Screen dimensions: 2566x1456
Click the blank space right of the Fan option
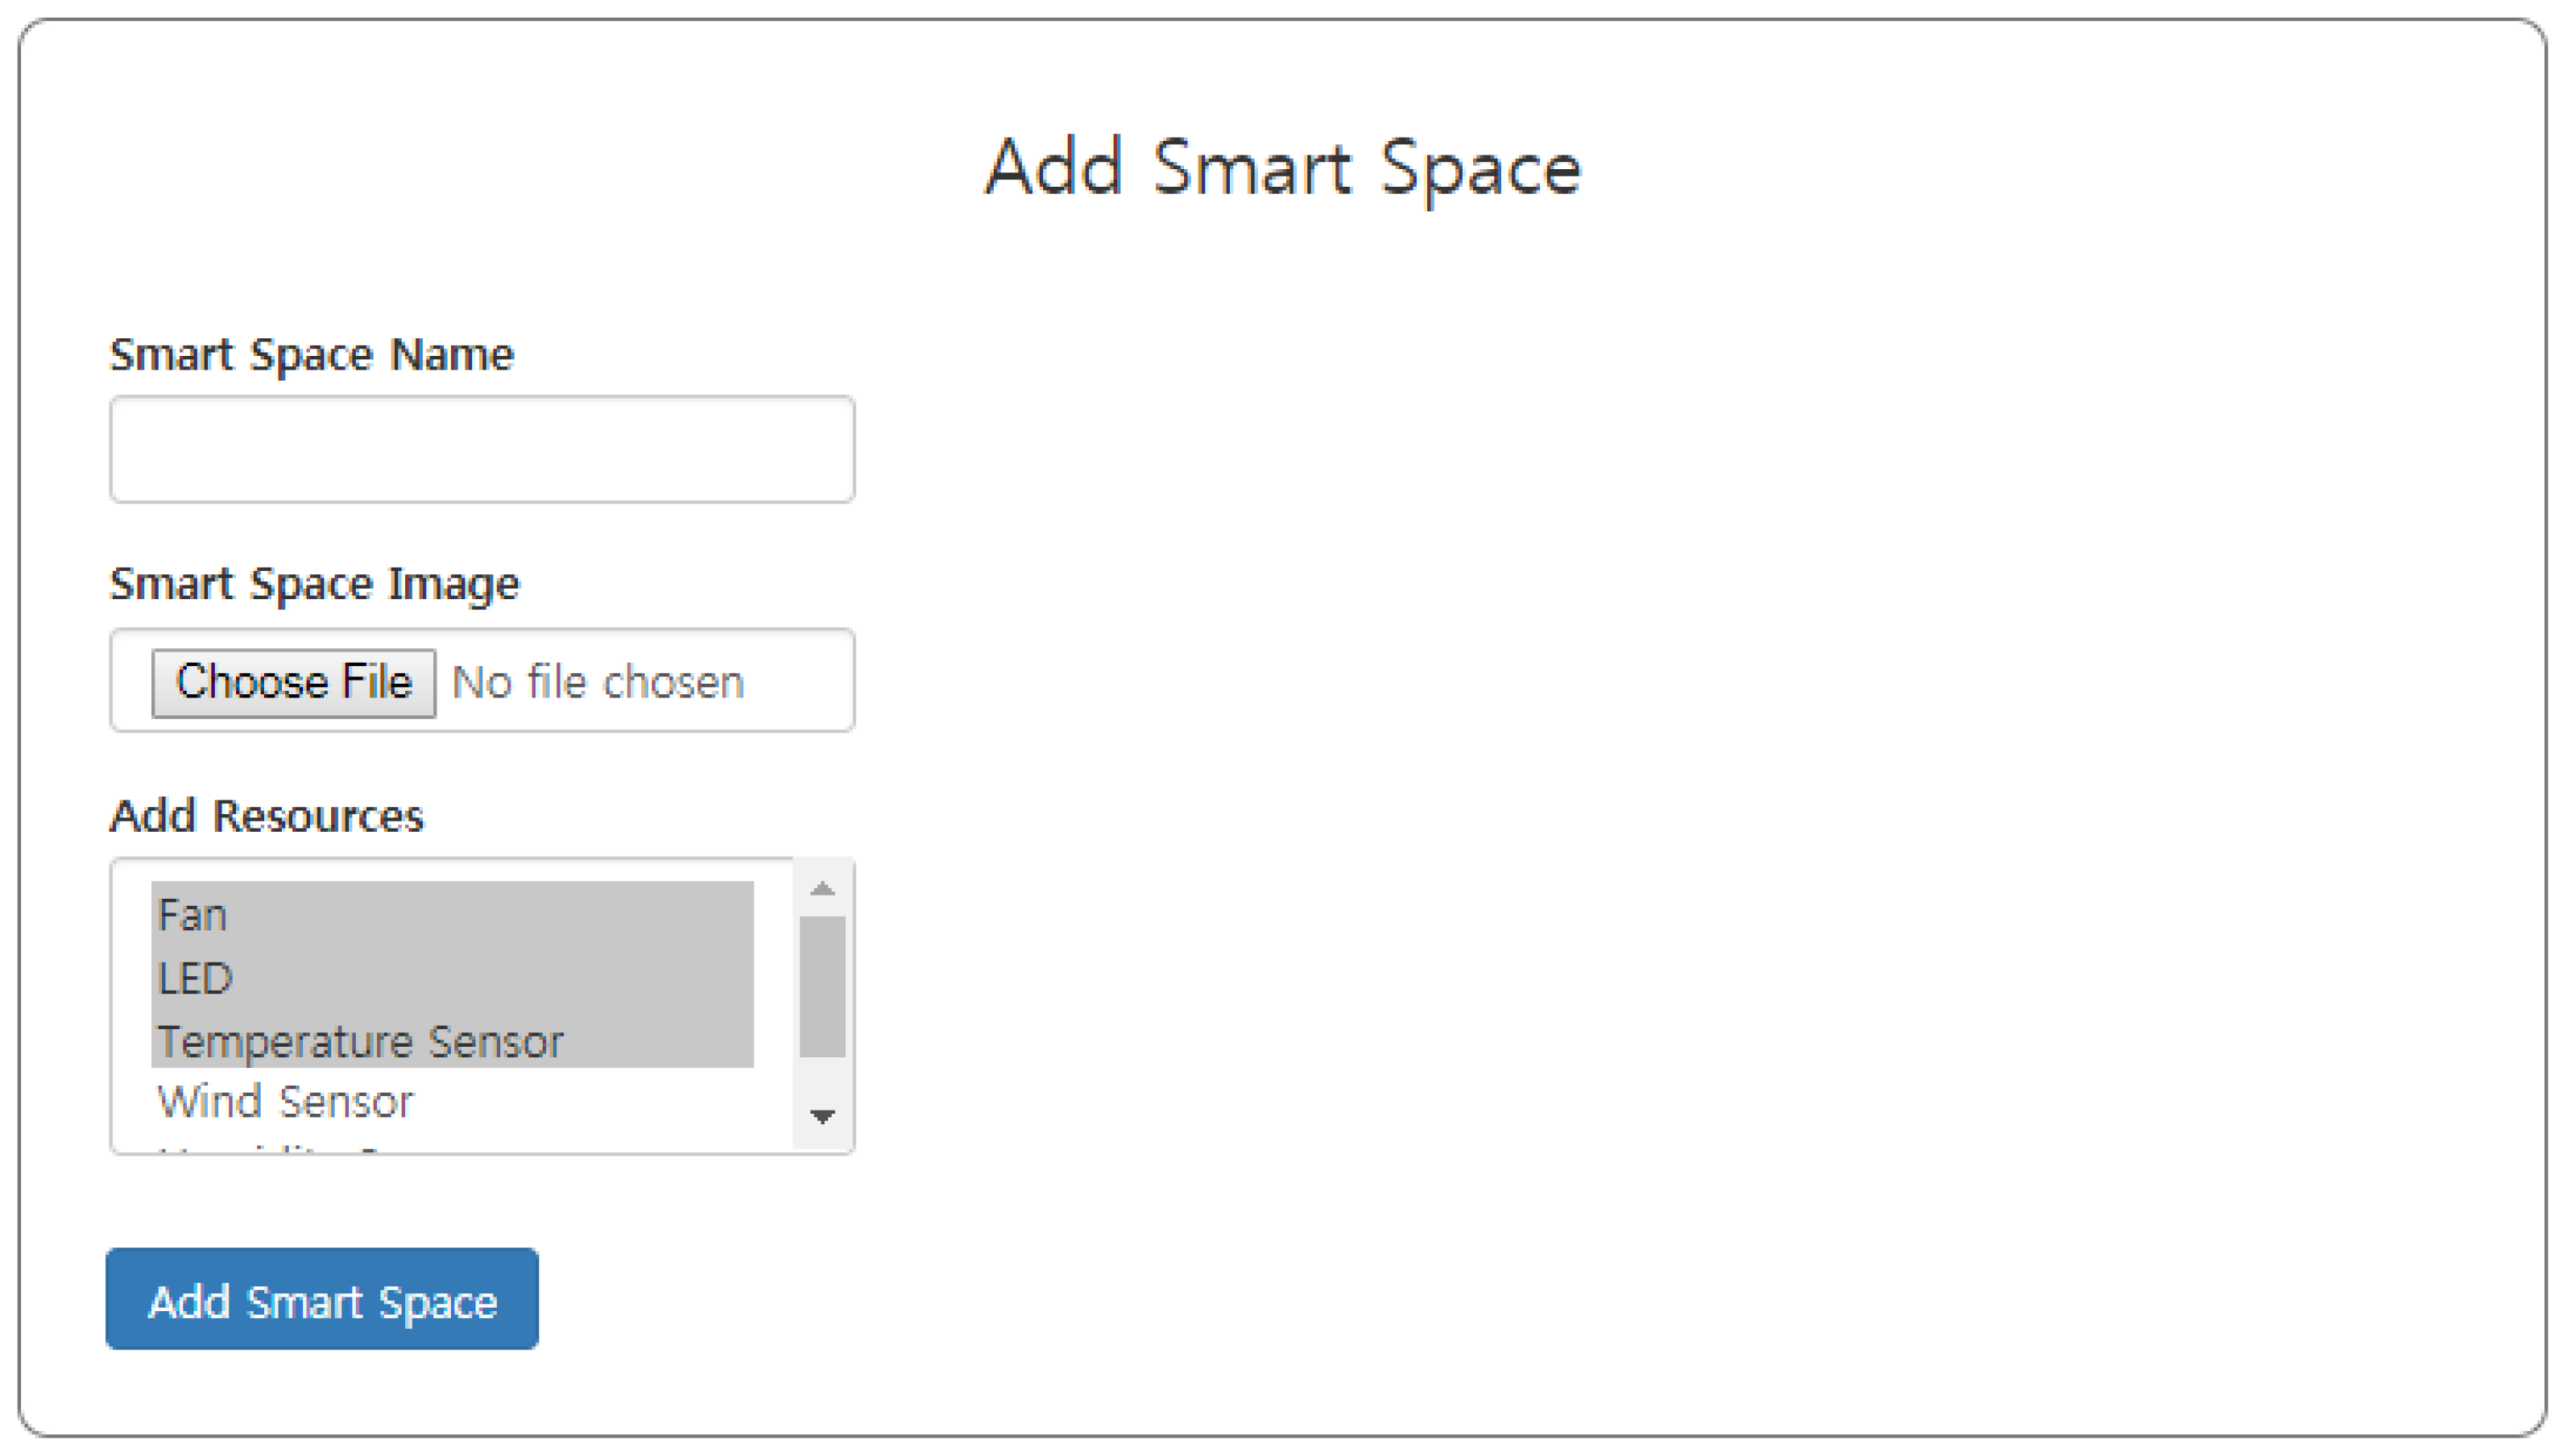tap(500, 915)
